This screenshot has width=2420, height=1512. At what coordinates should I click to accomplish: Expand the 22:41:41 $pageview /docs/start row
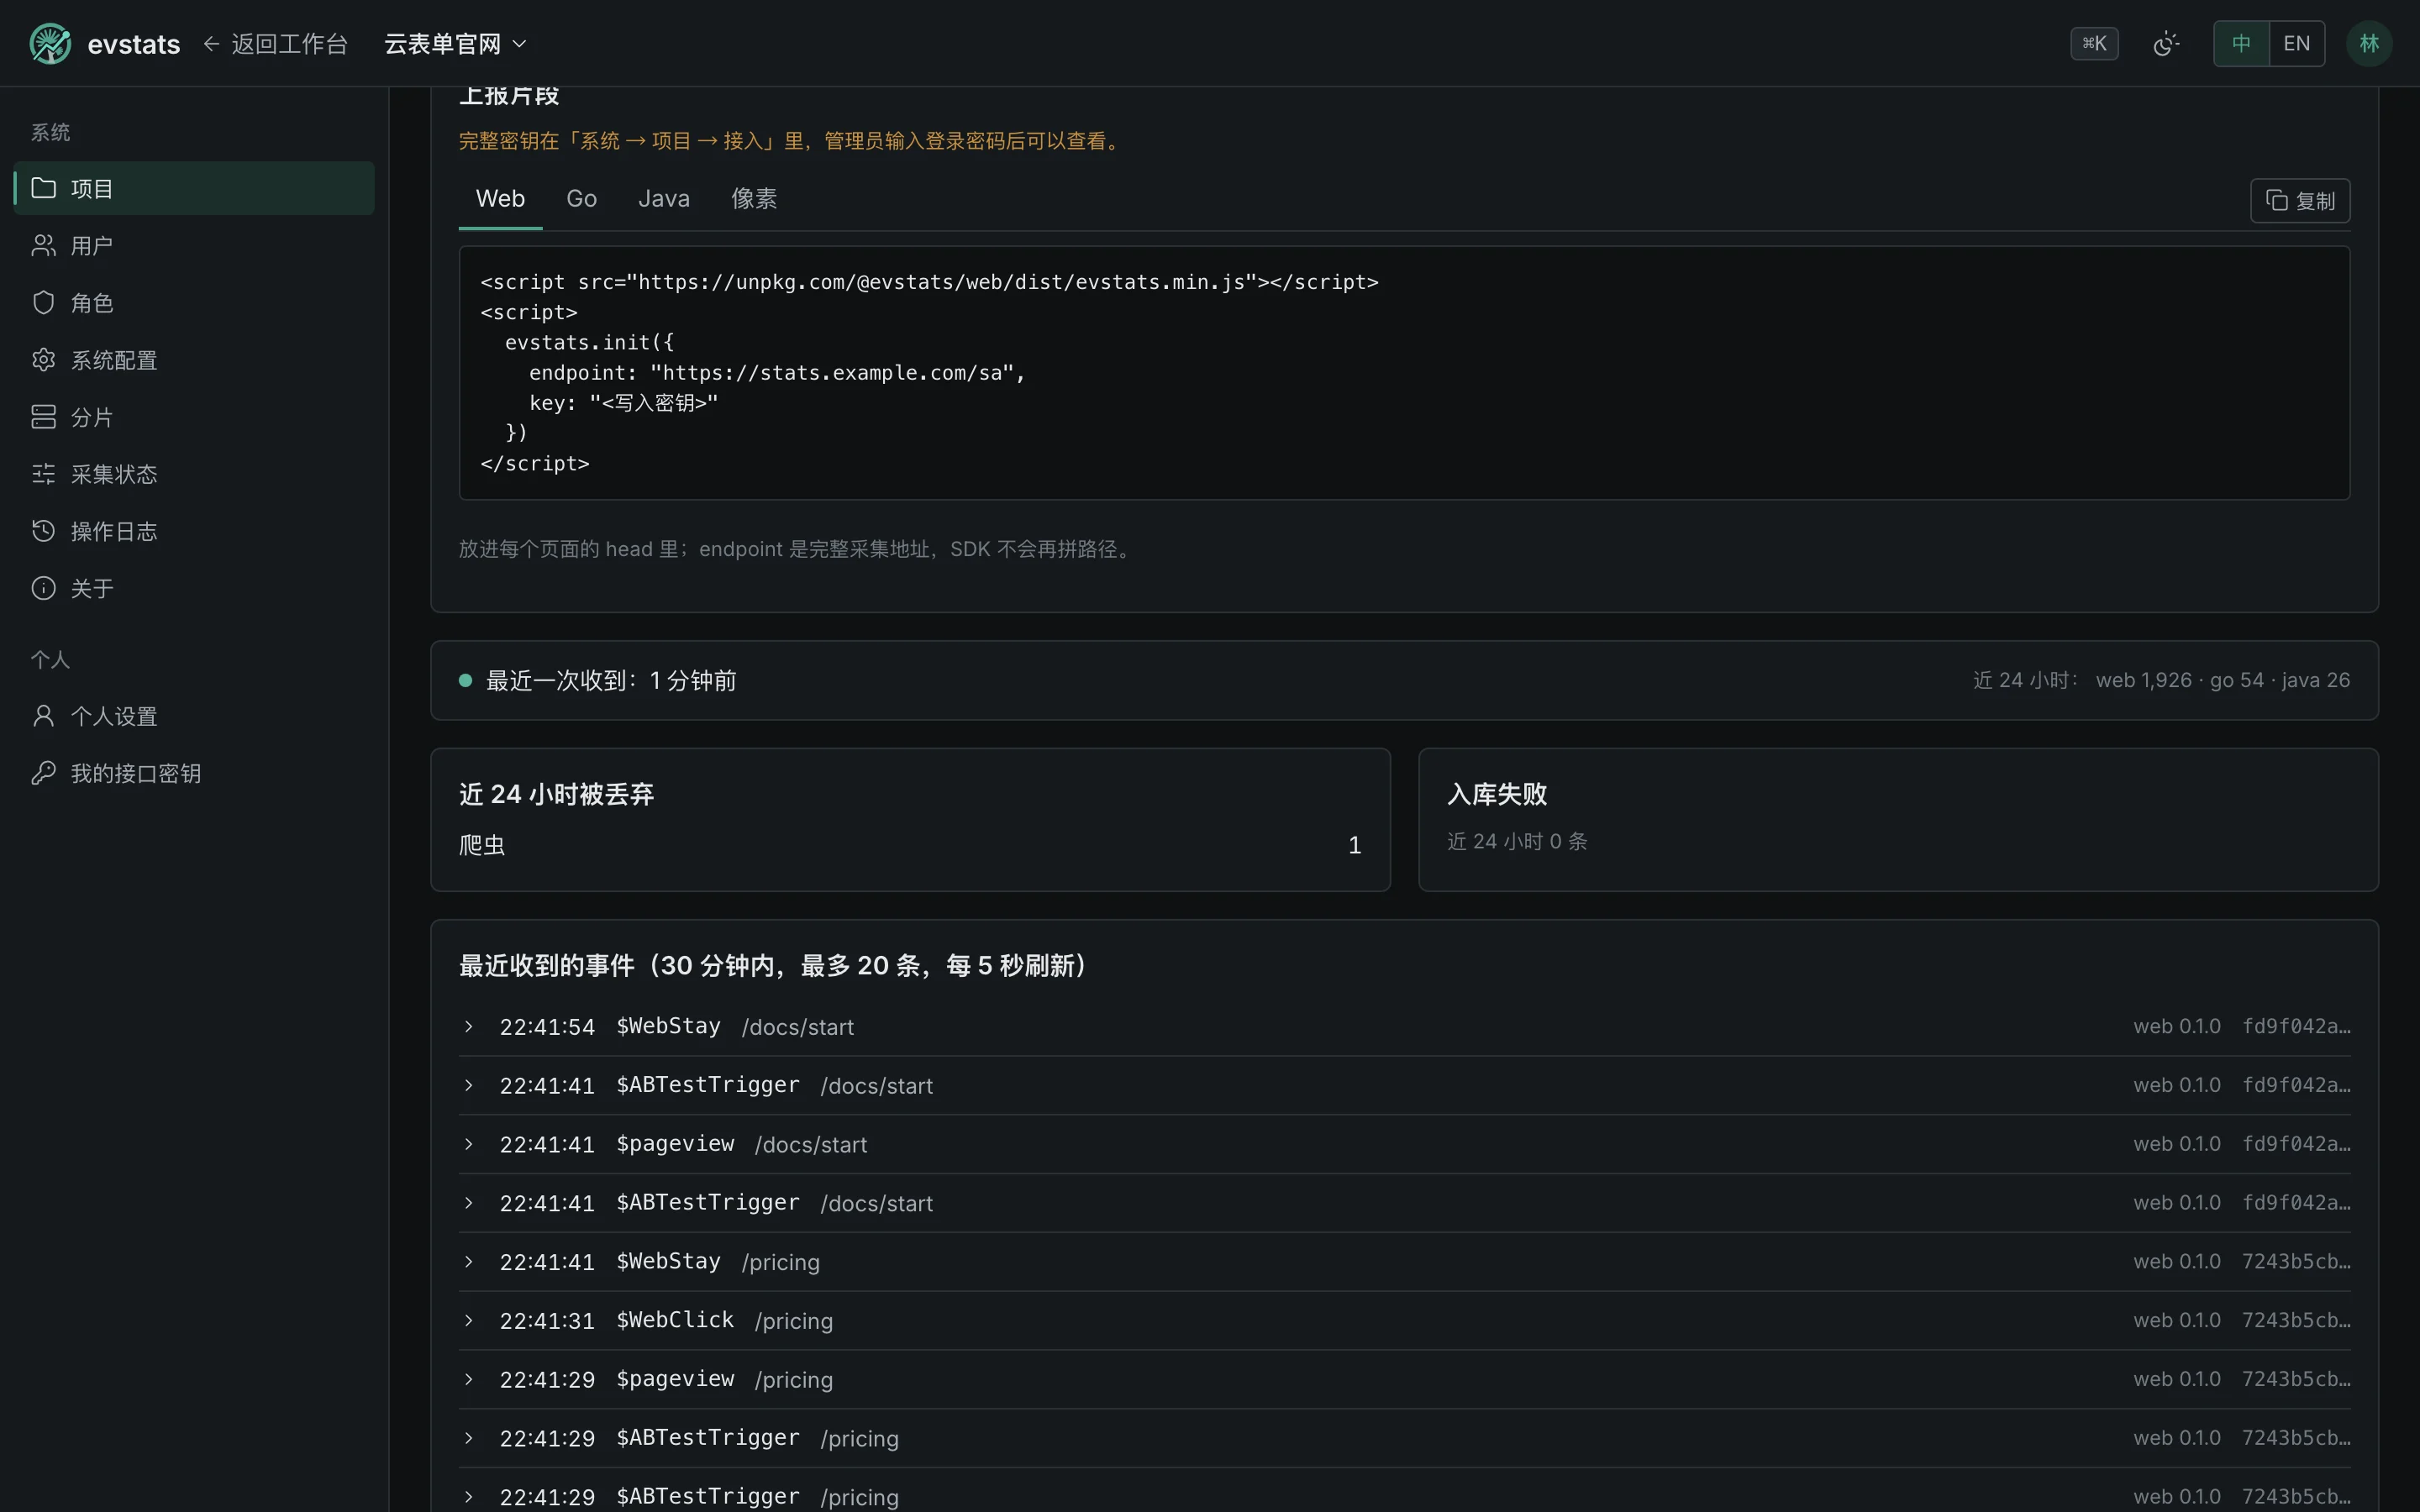[1404, 1144]
